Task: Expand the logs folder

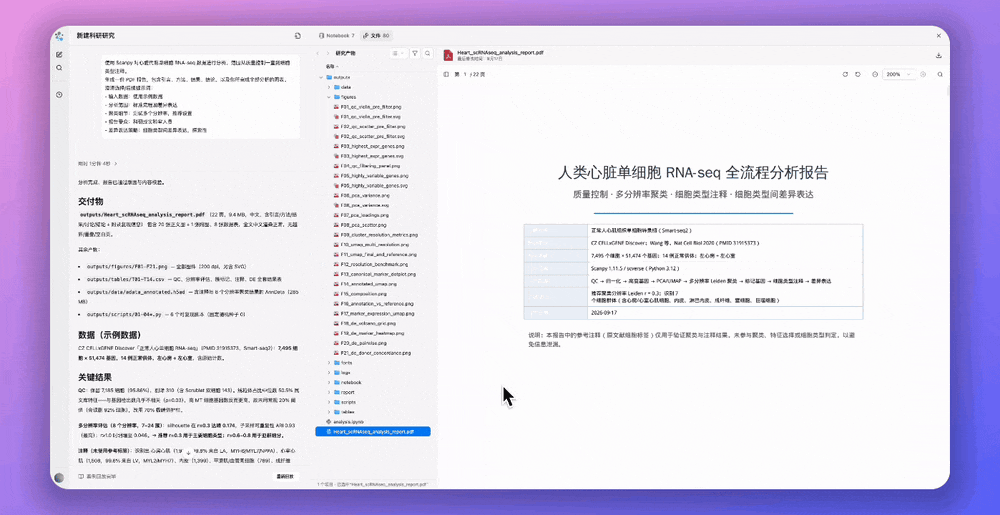Action: [x=328, y=372]
